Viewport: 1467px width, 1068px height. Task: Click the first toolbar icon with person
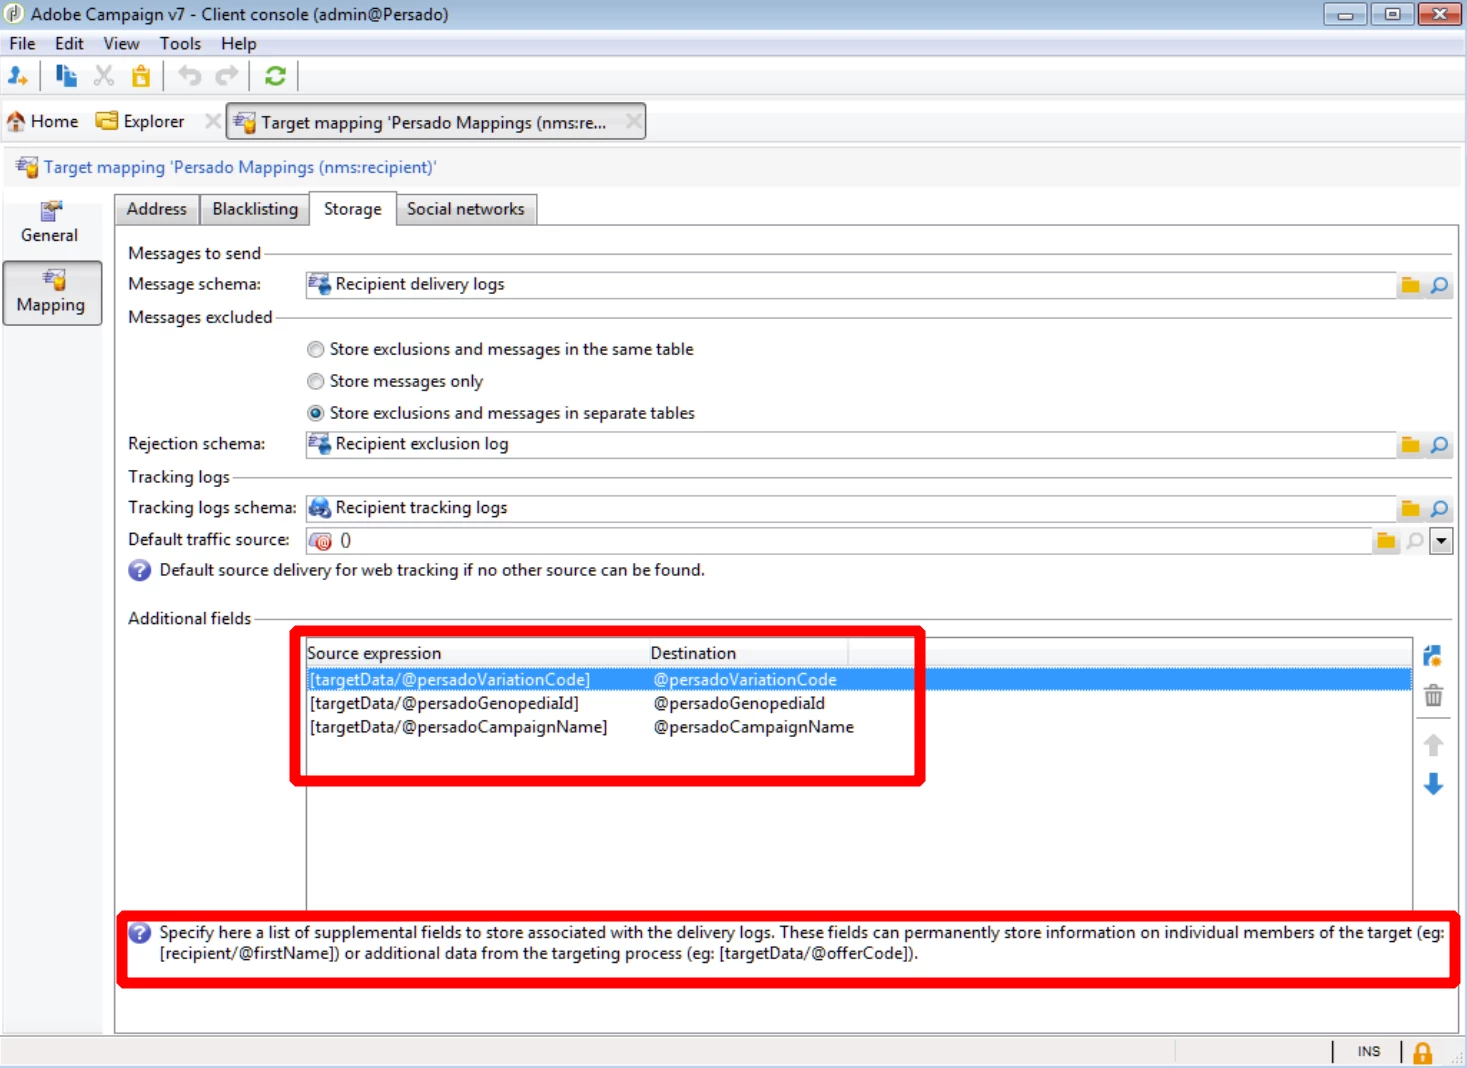(18, 76)
